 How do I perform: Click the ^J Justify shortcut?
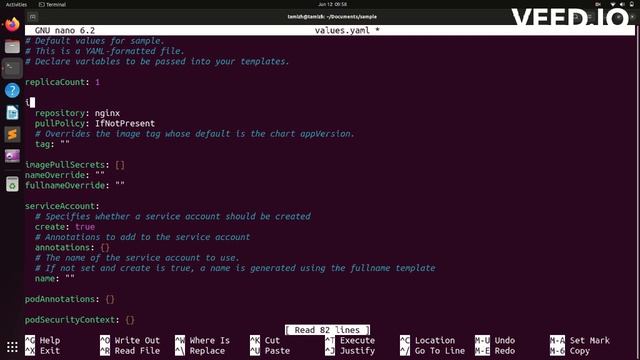[x=350, y=351]
